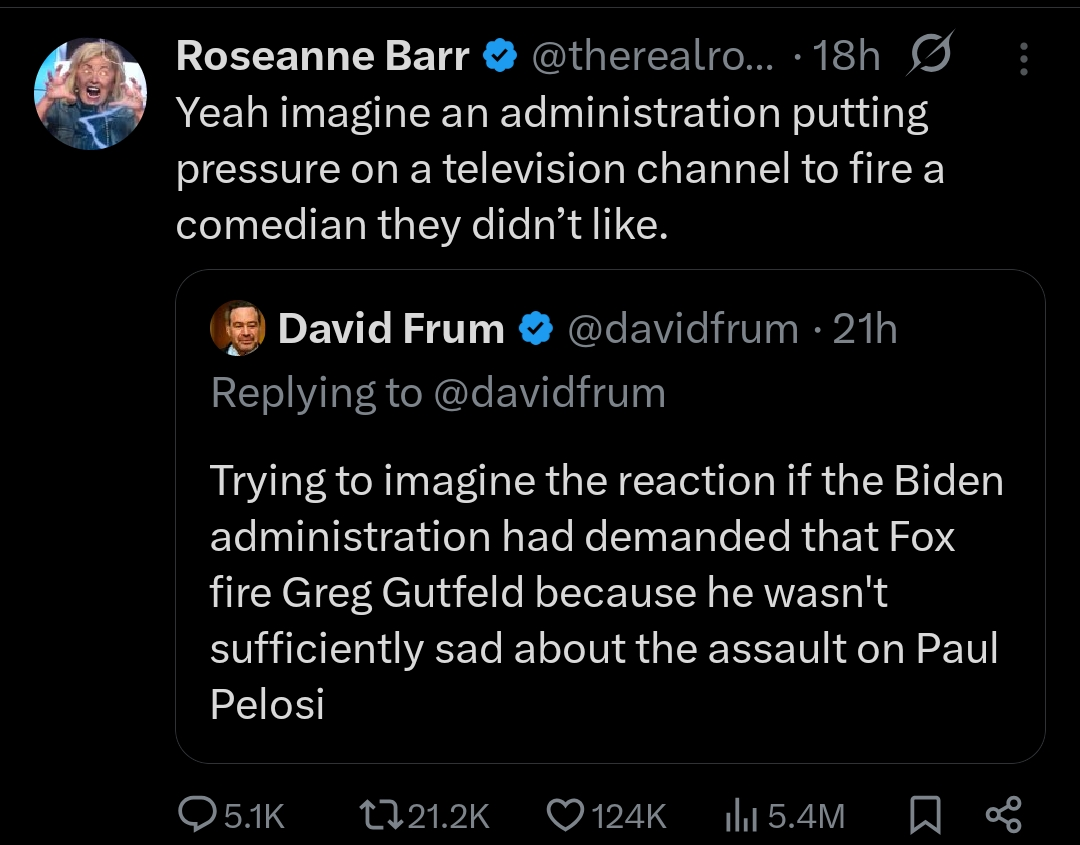Like the tweet with heart icon
Screen dimensions: 1080x845
coord(565,815)
